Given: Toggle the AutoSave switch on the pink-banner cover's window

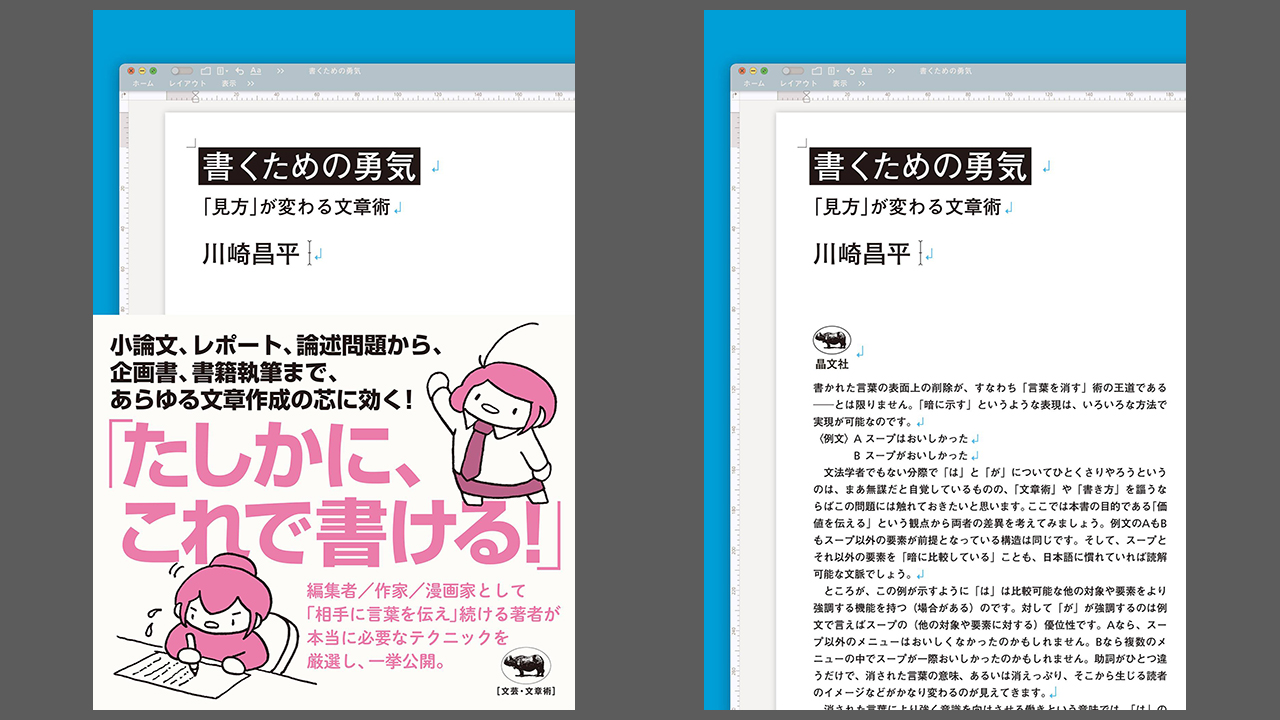Looking at the screenshot, I should (x=182, y=71).
